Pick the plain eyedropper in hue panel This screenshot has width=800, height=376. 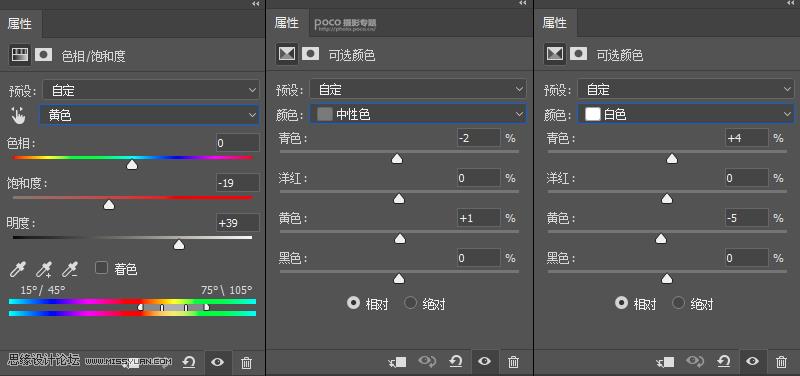(x=18, y=268)
